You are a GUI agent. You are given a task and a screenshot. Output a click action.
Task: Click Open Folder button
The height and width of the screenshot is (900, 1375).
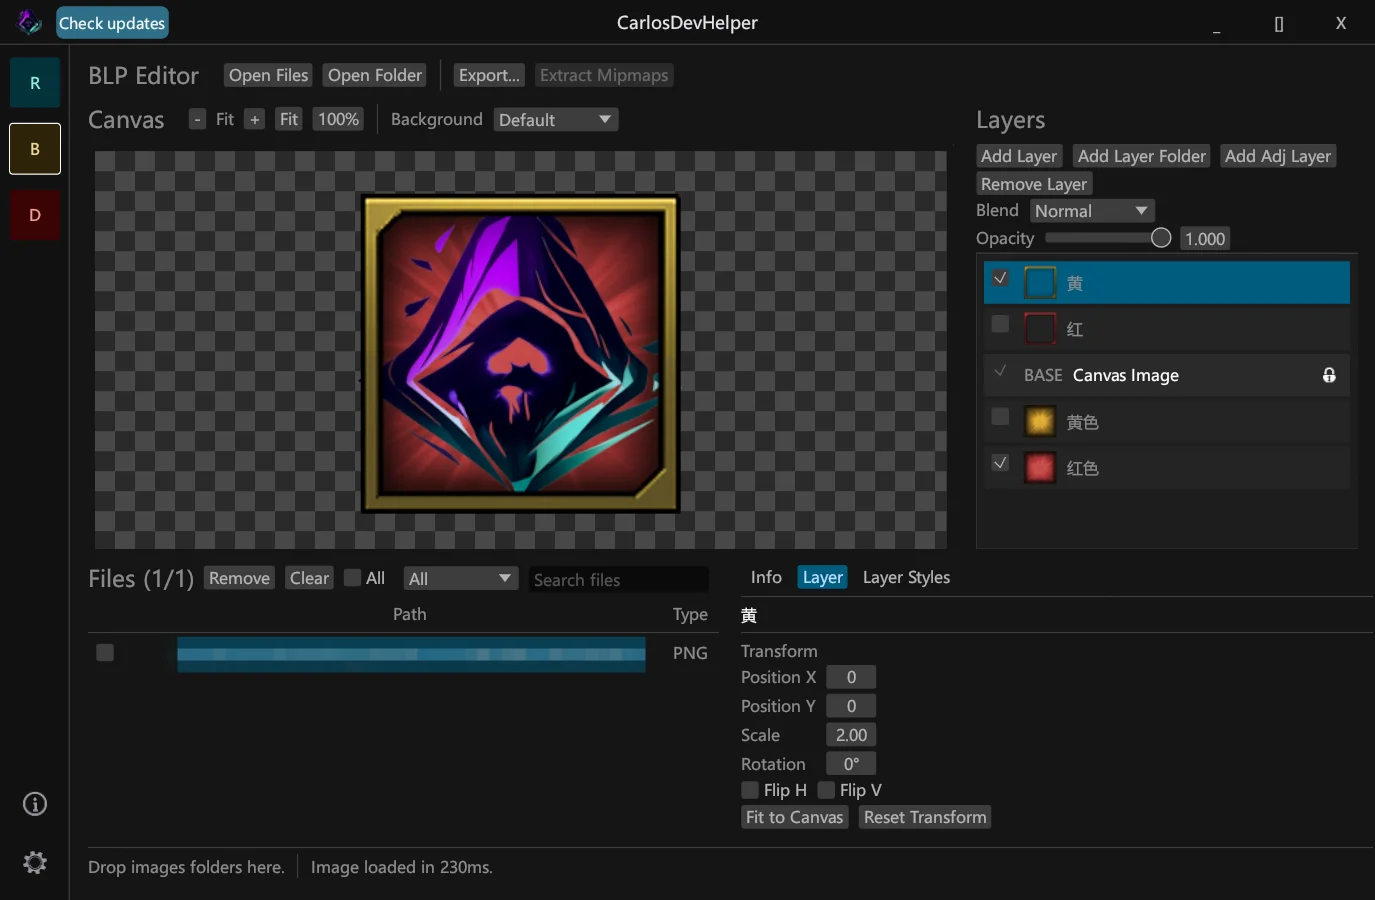pyautogui.click(x=375, y=75)
